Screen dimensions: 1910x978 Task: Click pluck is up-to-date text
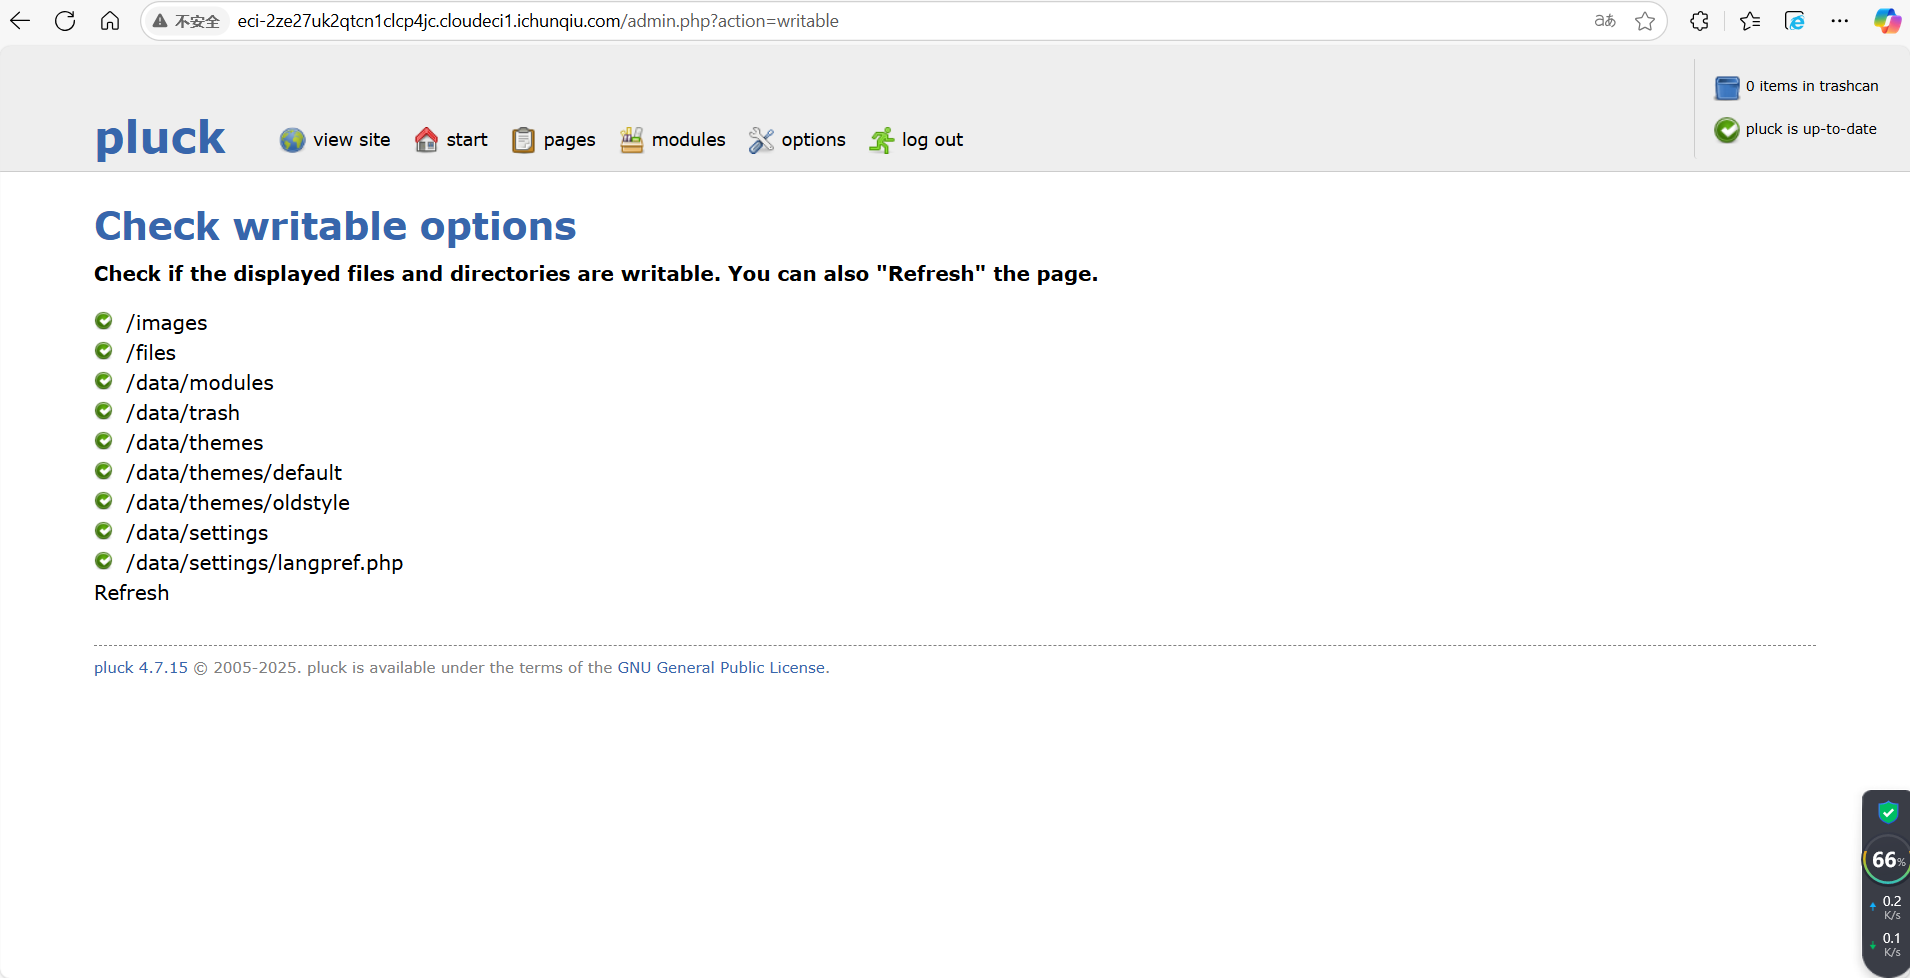click(1811, 129)
